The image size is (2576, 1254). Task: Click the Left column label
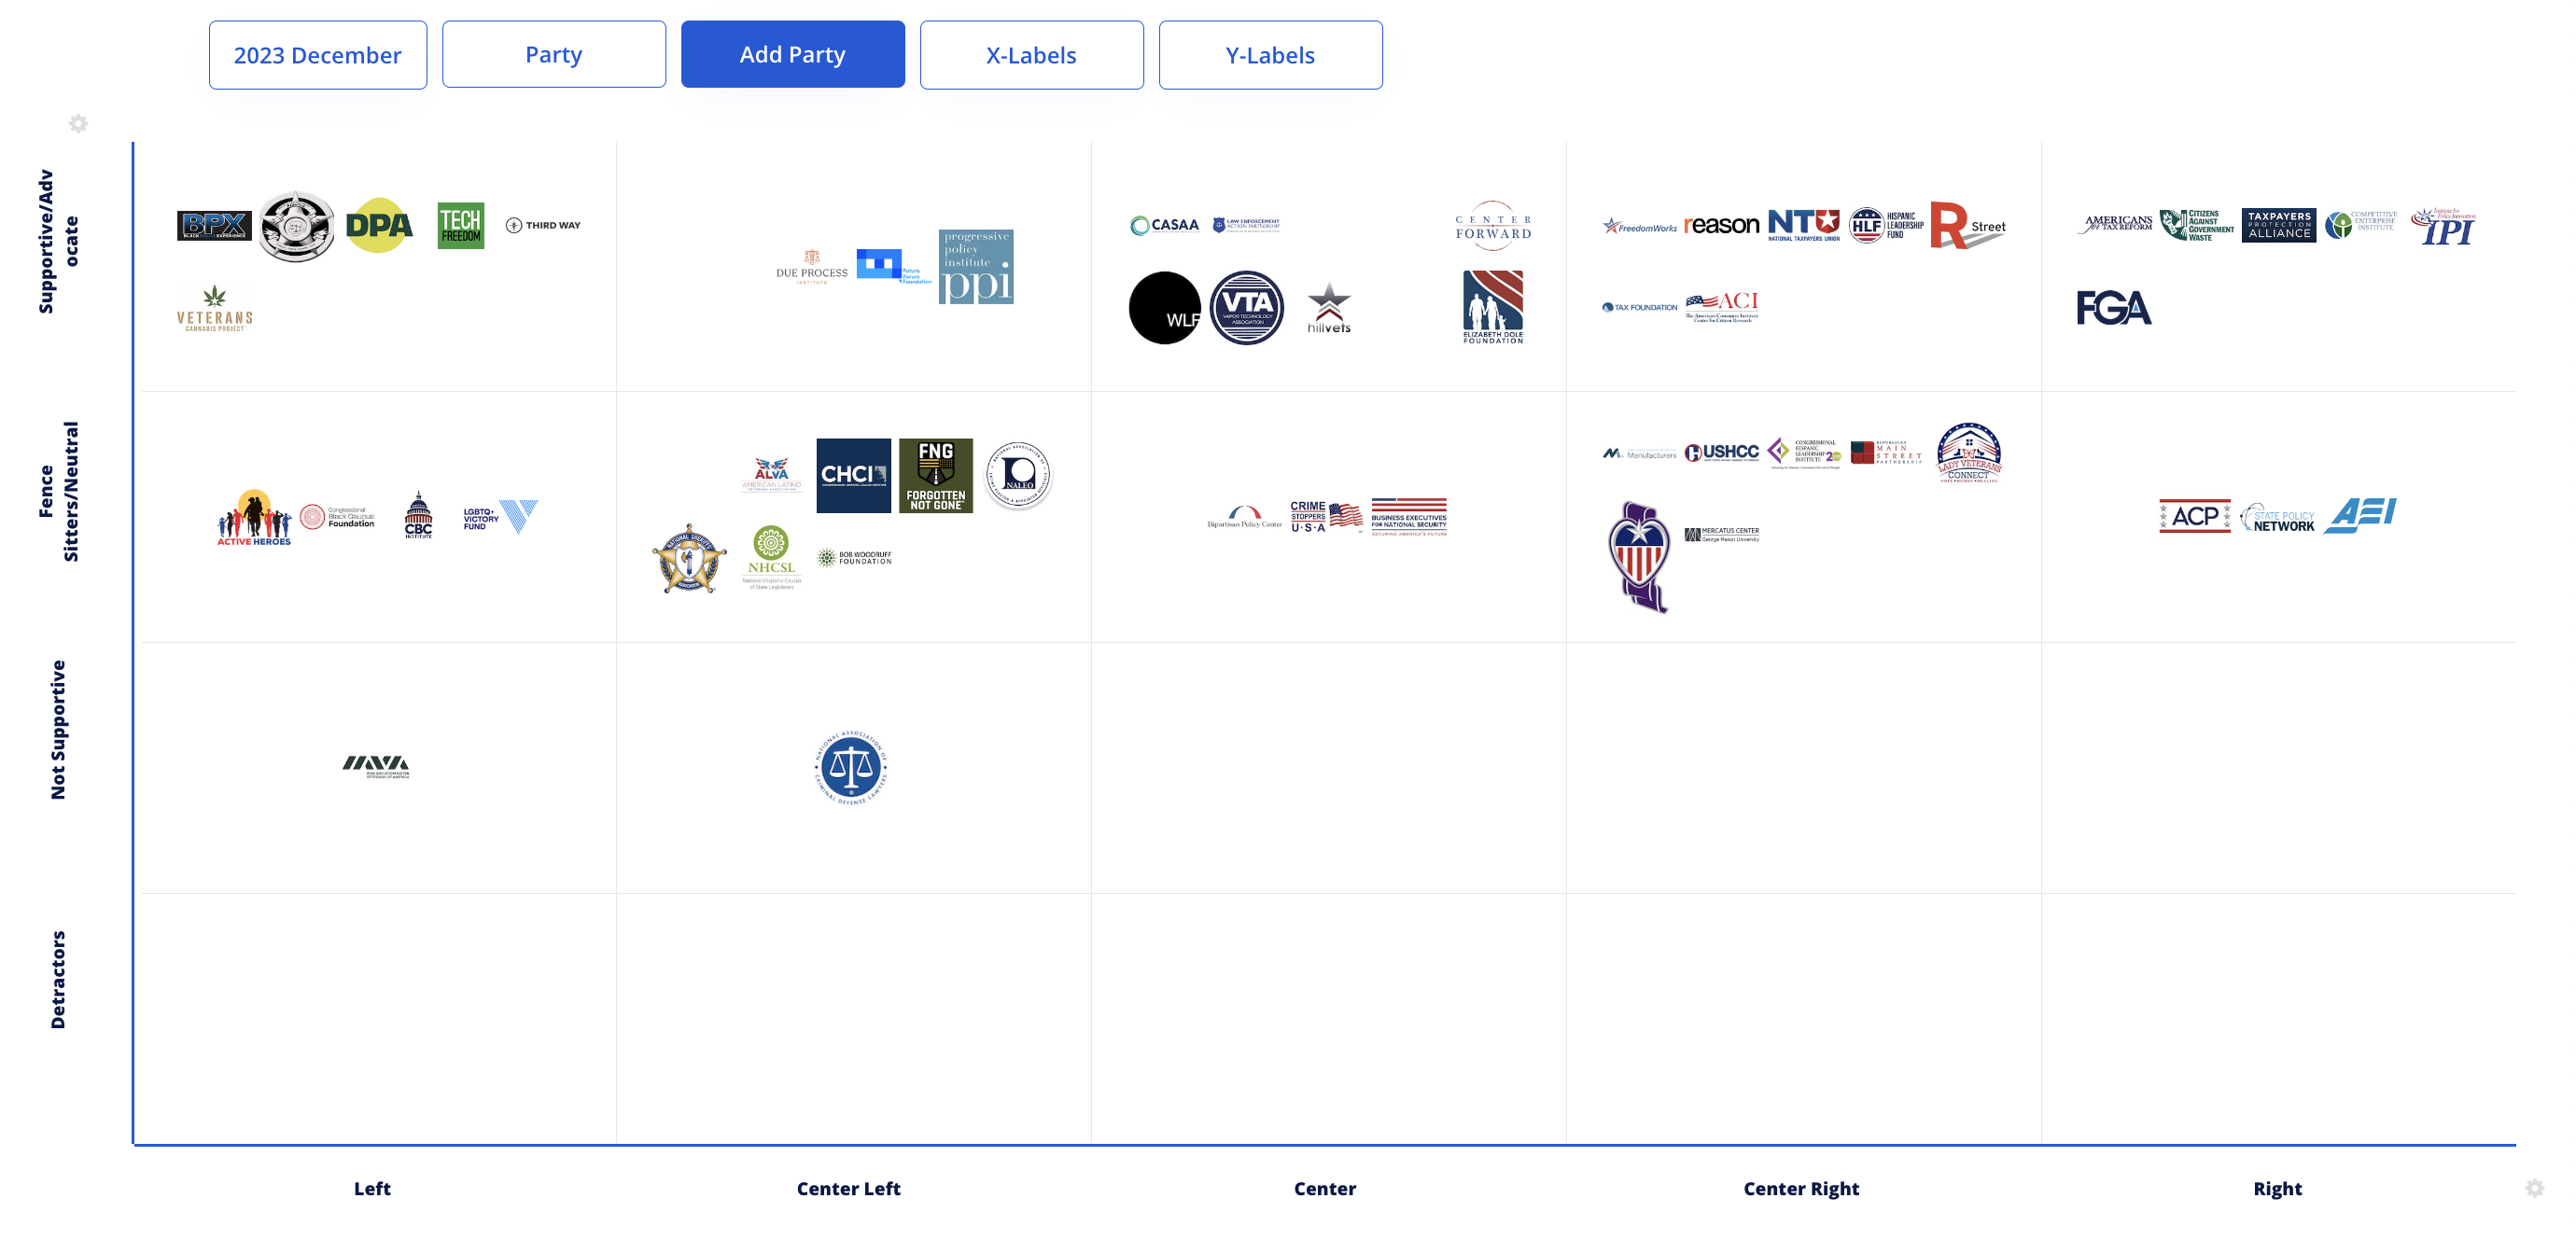click(x=373, y=1189)
